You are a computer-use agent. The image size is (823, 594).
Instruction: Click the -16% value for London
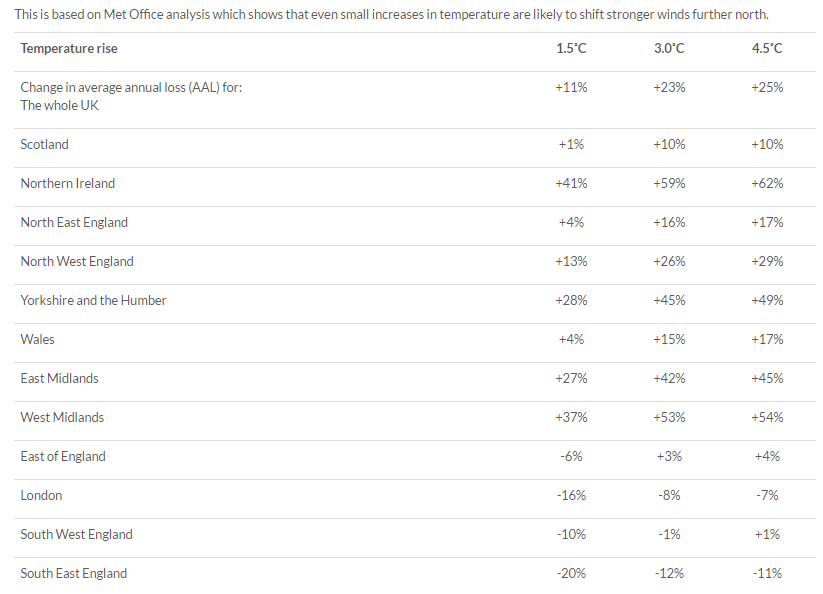(x=571, y=495)
